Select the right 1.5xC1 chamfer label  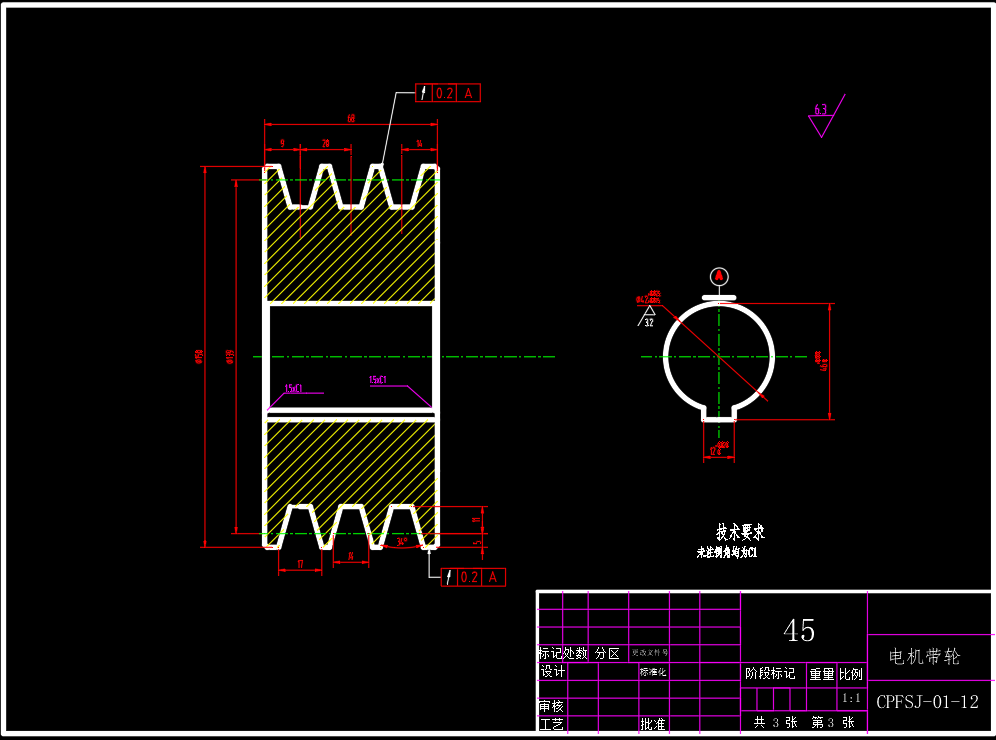point(378,380)
